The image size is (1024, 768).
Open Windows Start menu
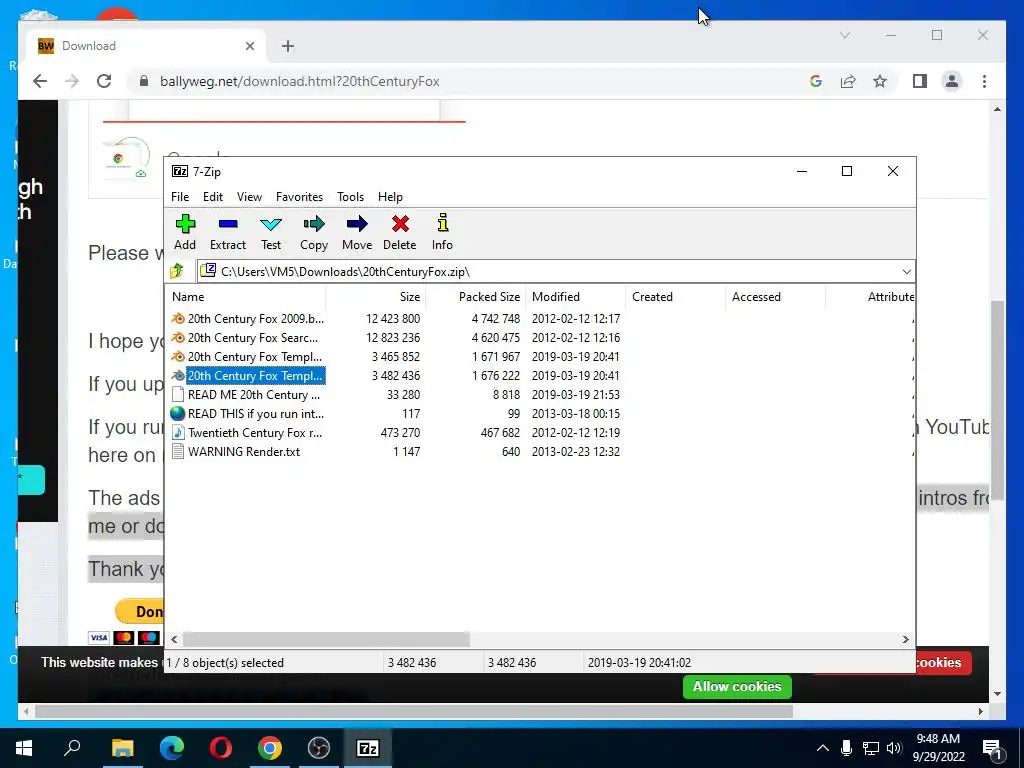(x=24, y=748)
